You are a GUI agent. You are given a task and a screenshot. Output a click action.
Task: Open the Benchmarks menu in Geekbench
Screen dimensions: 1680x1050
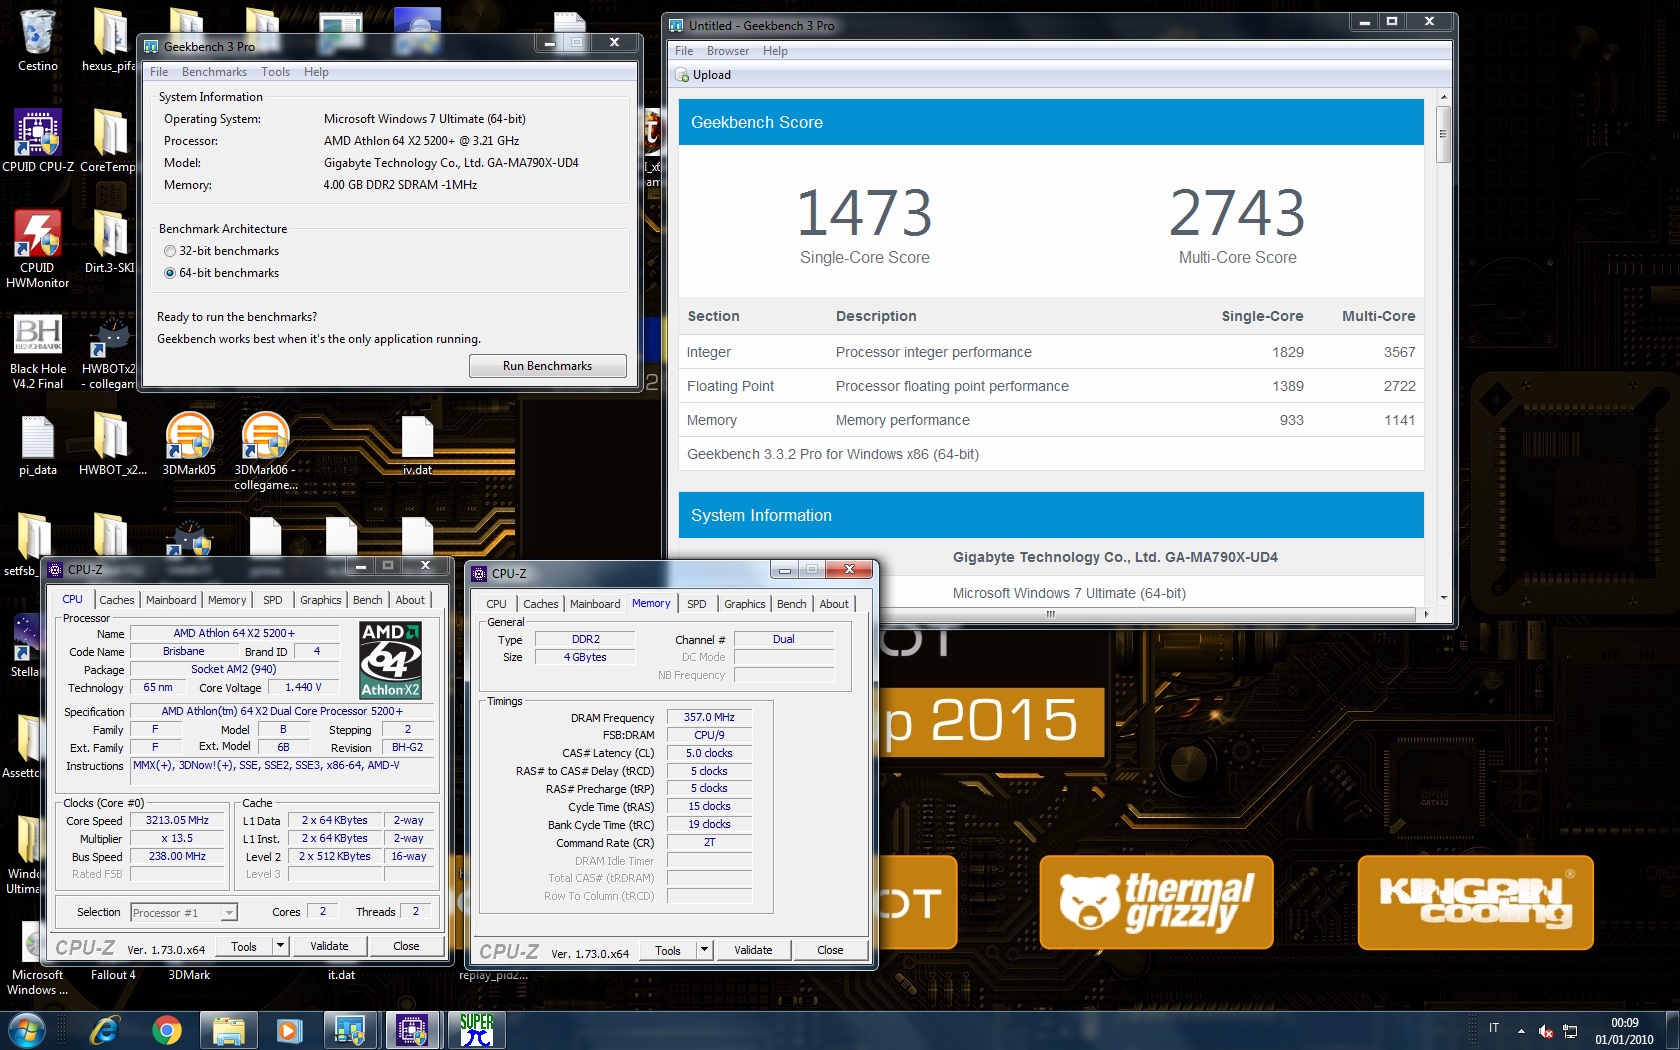tap(214, 72)
